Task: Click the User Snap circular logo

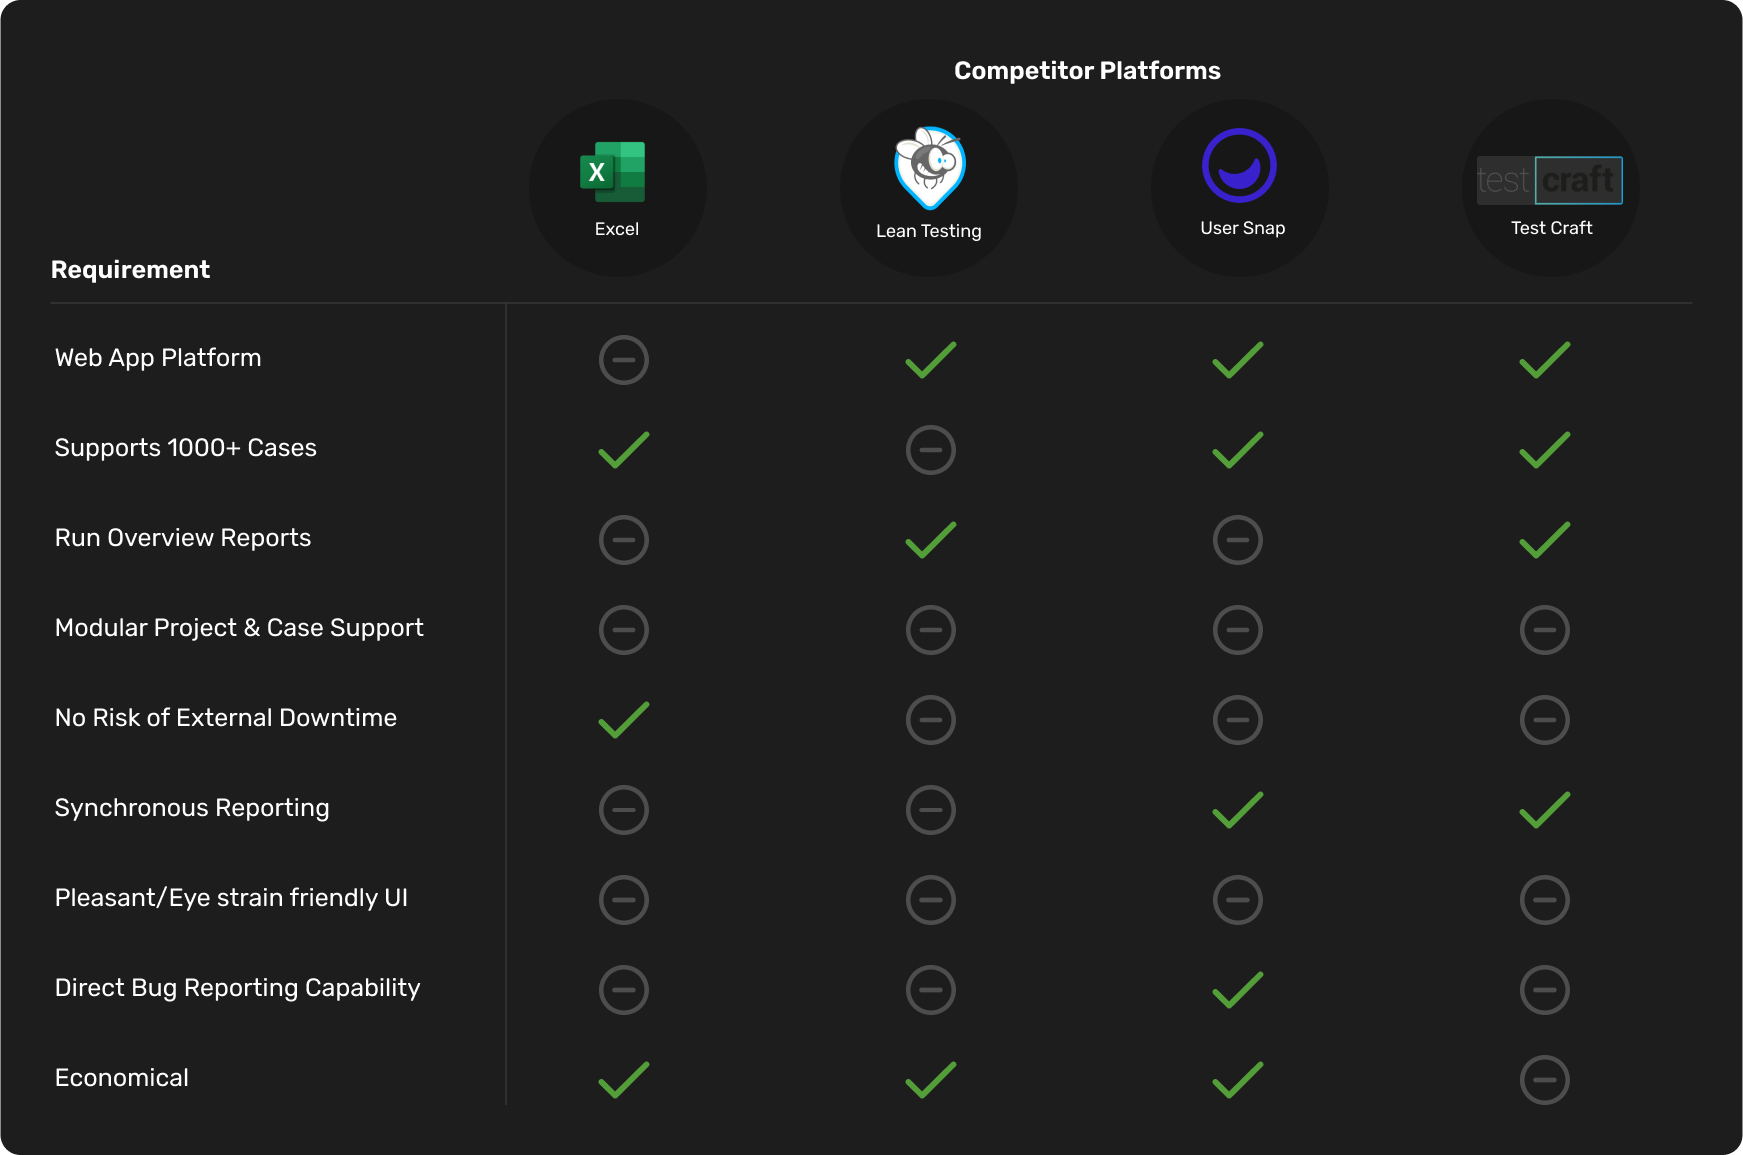Action: 1239,166
